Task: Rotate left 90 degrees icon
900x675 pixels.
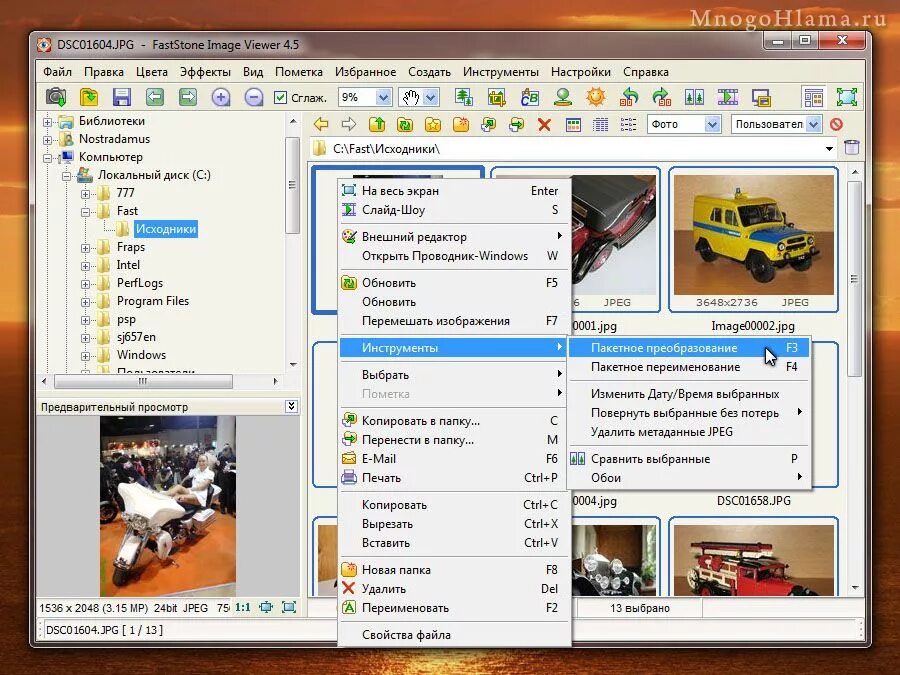Action: pos(629,97)
